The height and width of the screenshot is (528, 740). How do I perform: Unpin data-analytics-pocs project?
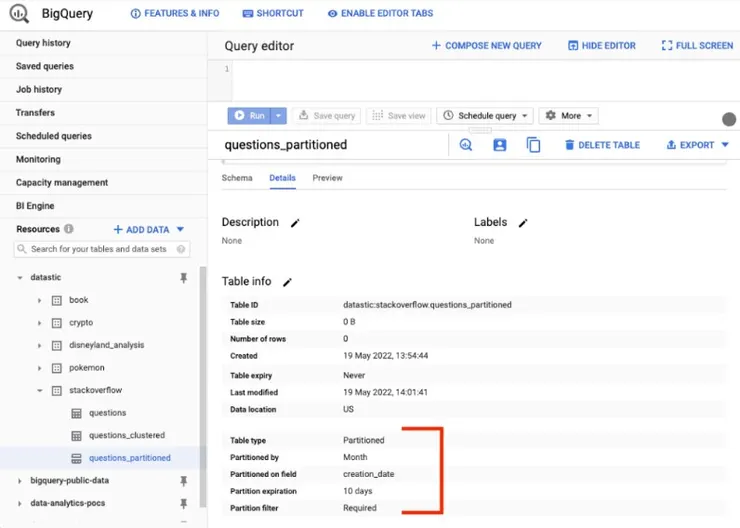pos(184,503)
